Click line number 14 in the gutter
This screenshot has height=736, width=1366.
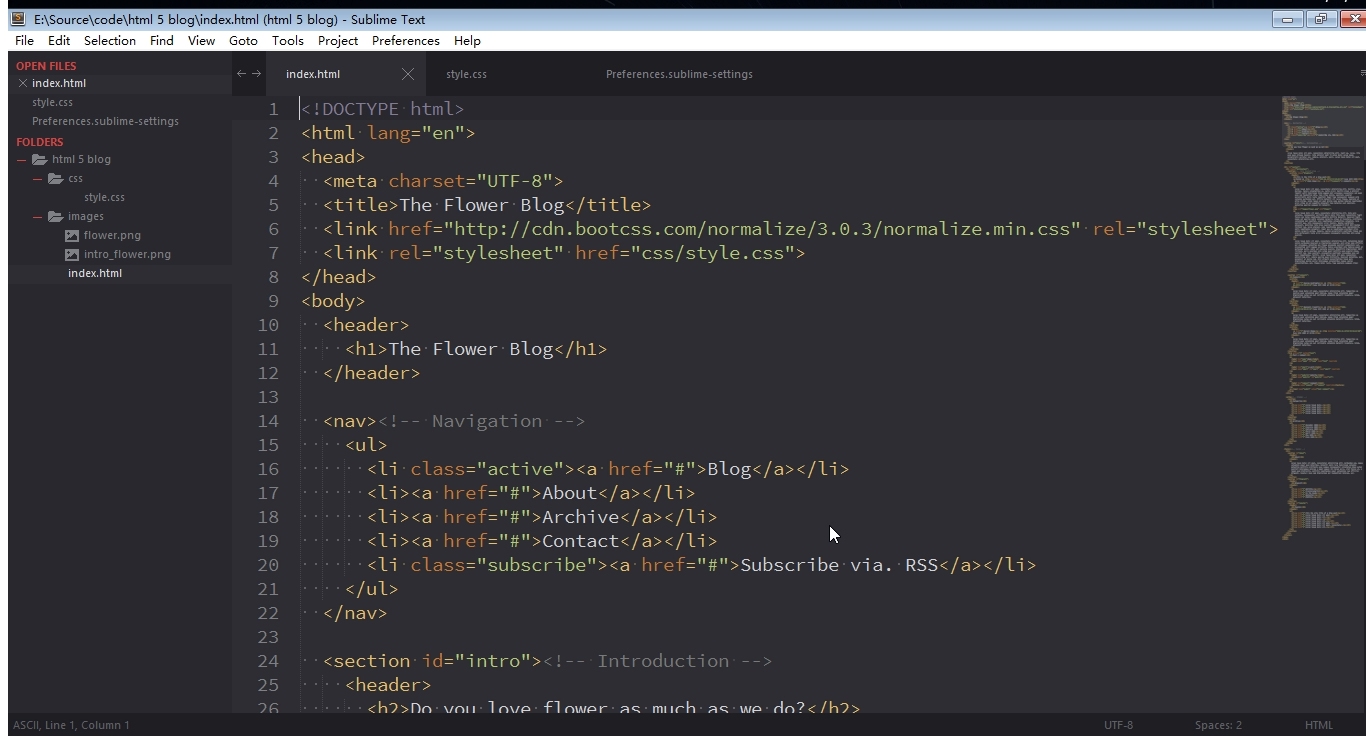click(x=268, y=421)
